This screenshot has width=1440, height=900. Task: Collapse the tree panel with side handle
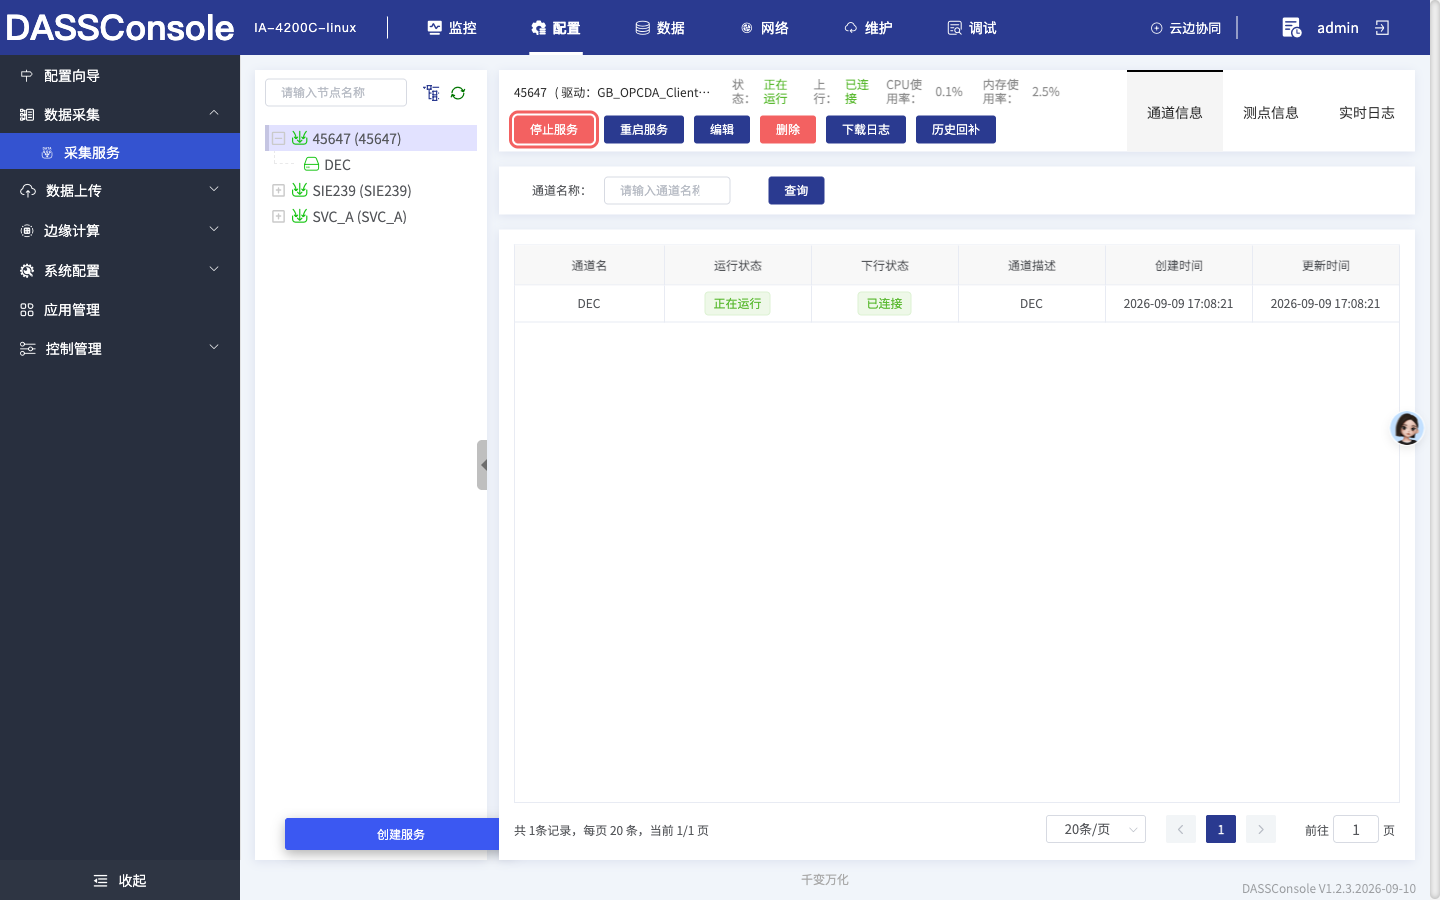[x=482, y=465]
